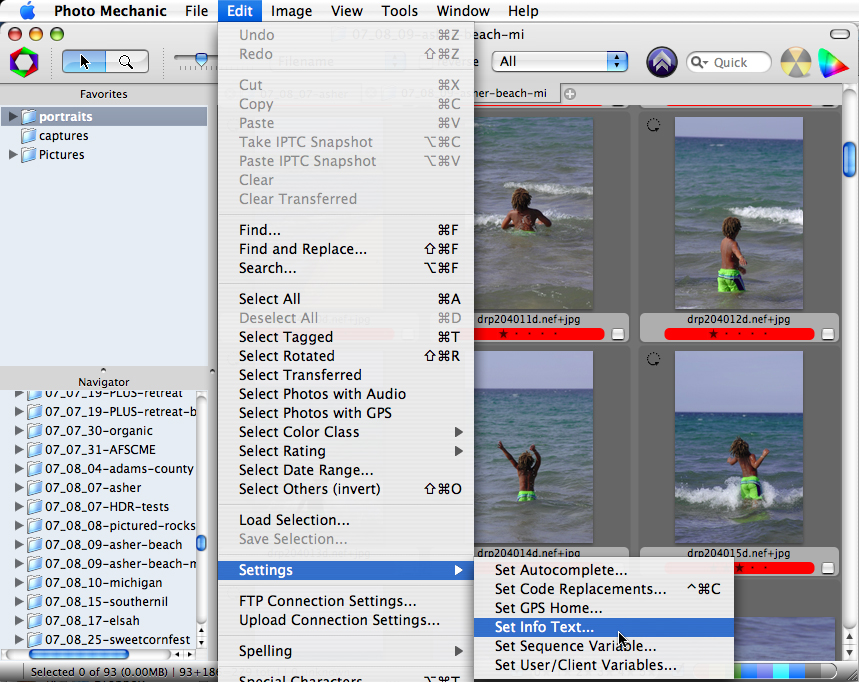Viewport: 859px width, 682px height.
Task: Click red color class bar on drp204012d
Action: pyautogui.click(x=739, y=334)
